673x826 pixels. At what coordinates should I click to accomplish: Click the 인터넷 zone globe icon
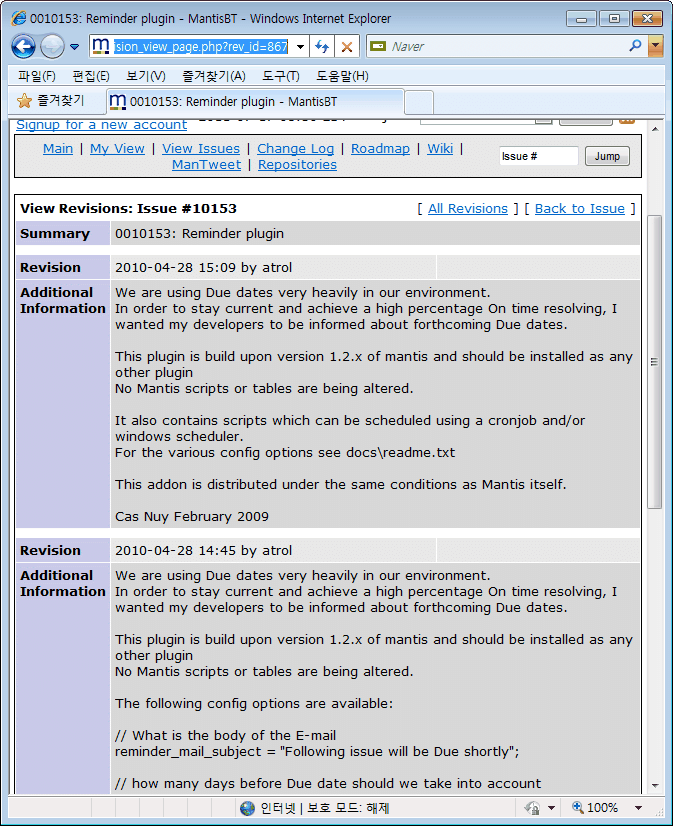[x=247, y=808]
